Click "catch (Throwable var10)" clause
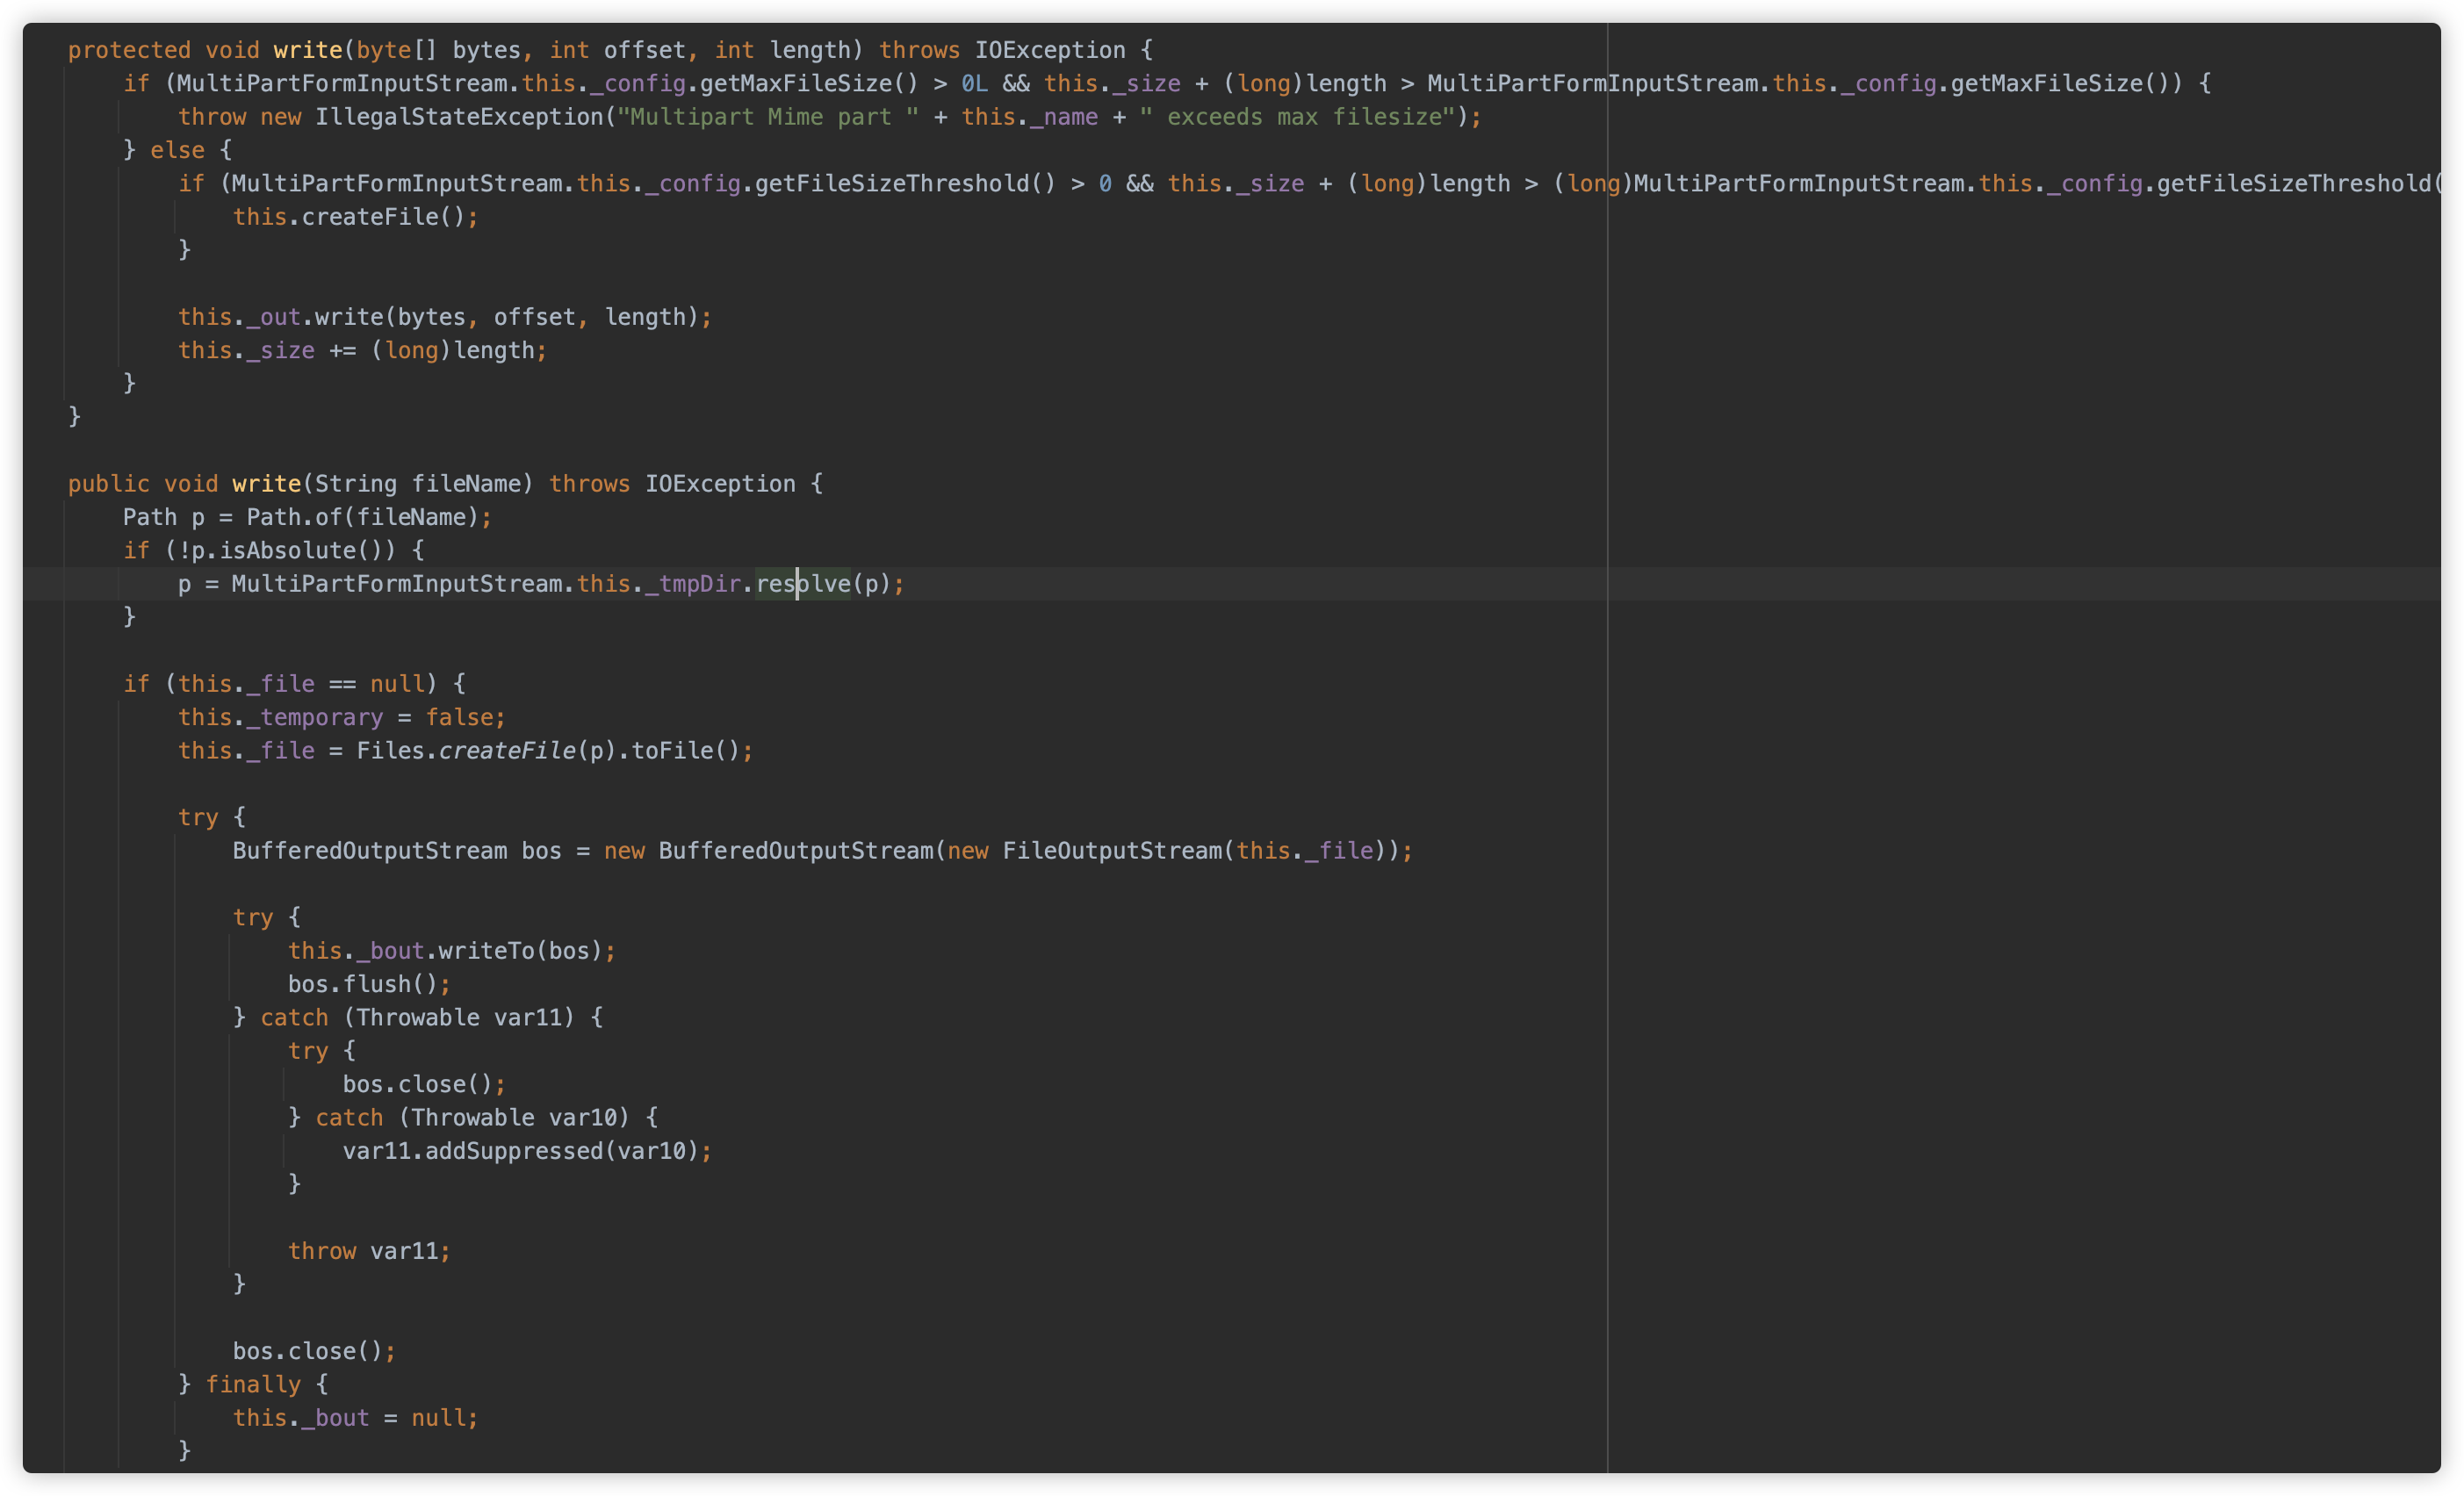 click(473, 1117)
